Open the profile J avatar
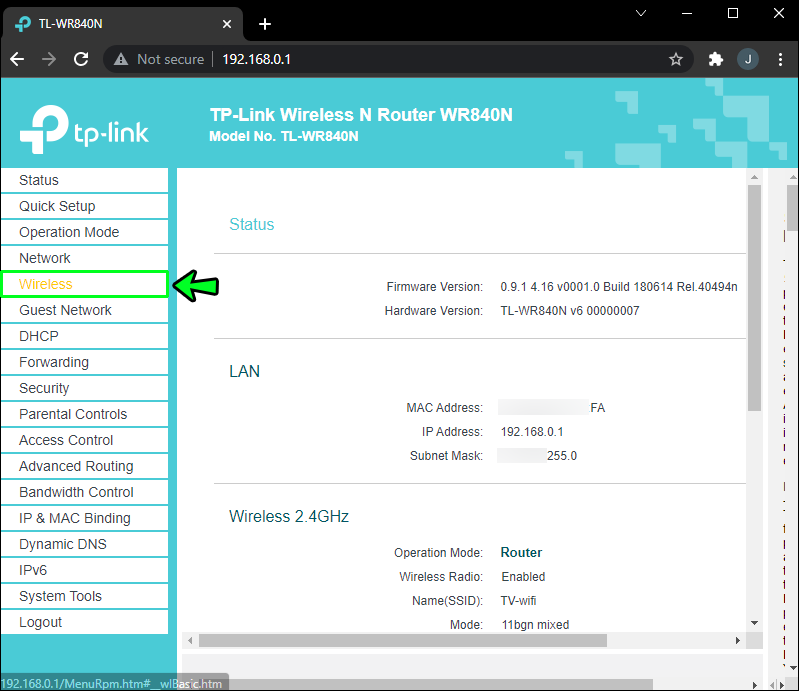Viewport: 799px width, 691px height. (x=748, y=59)
